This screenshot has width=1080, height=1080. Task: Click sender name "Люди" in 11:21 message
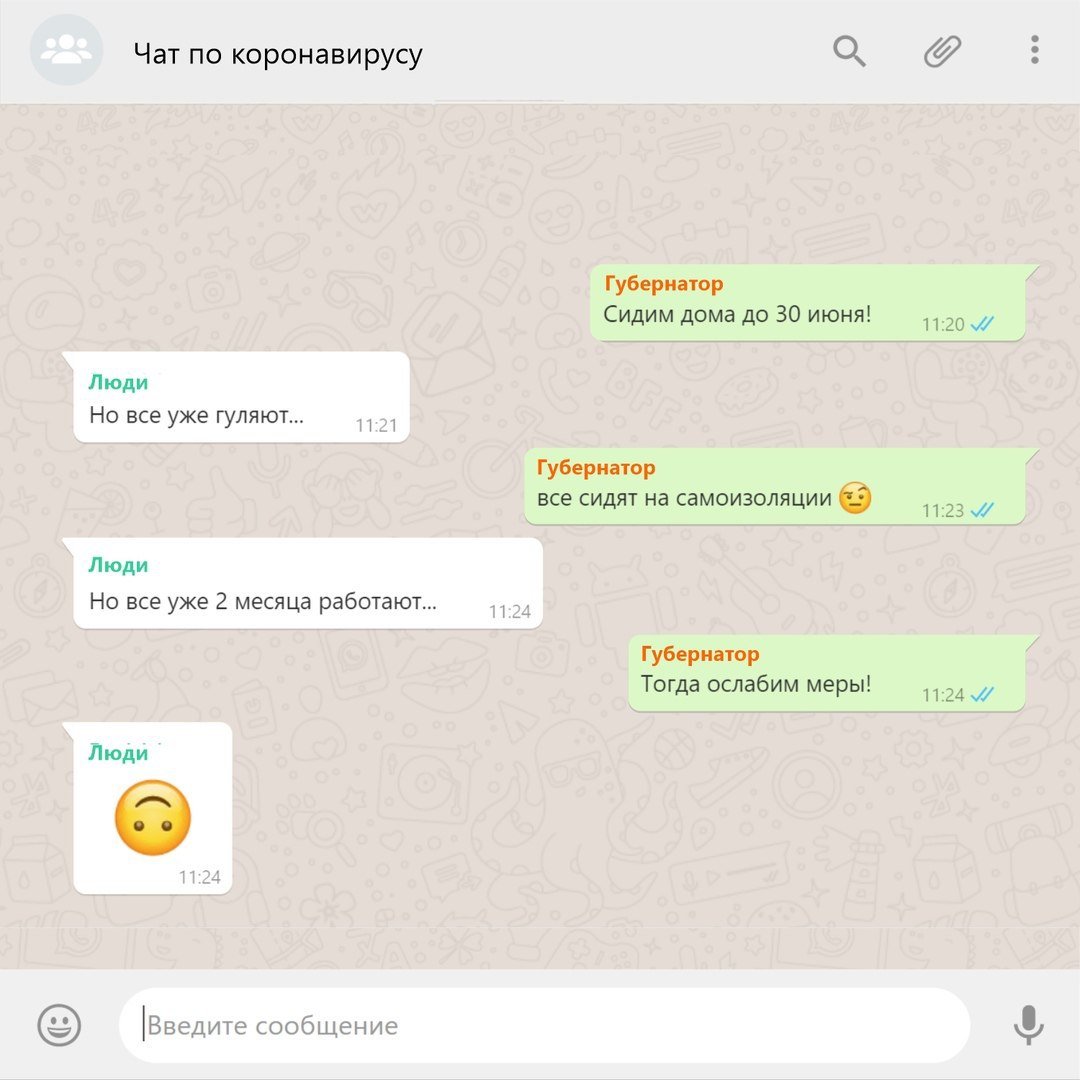(x=118, y=382)
